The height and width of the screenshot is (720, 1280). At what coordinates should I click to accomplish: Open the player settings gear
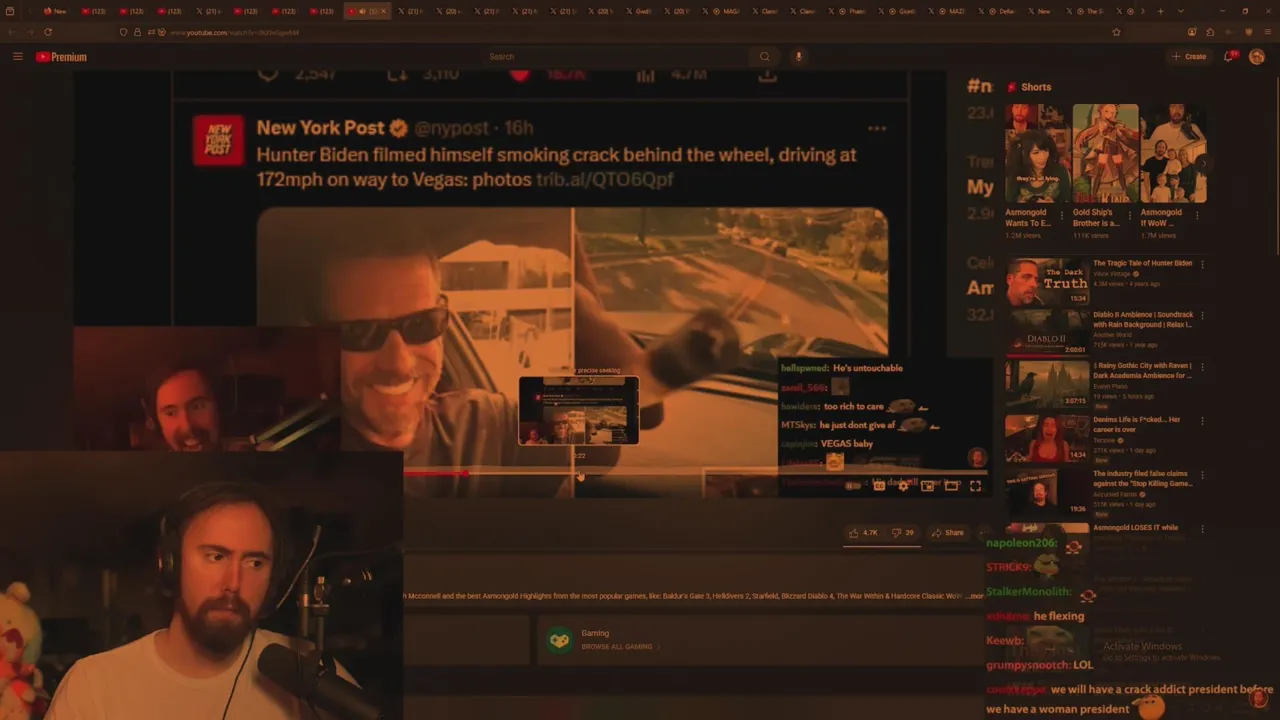(903, 486)
